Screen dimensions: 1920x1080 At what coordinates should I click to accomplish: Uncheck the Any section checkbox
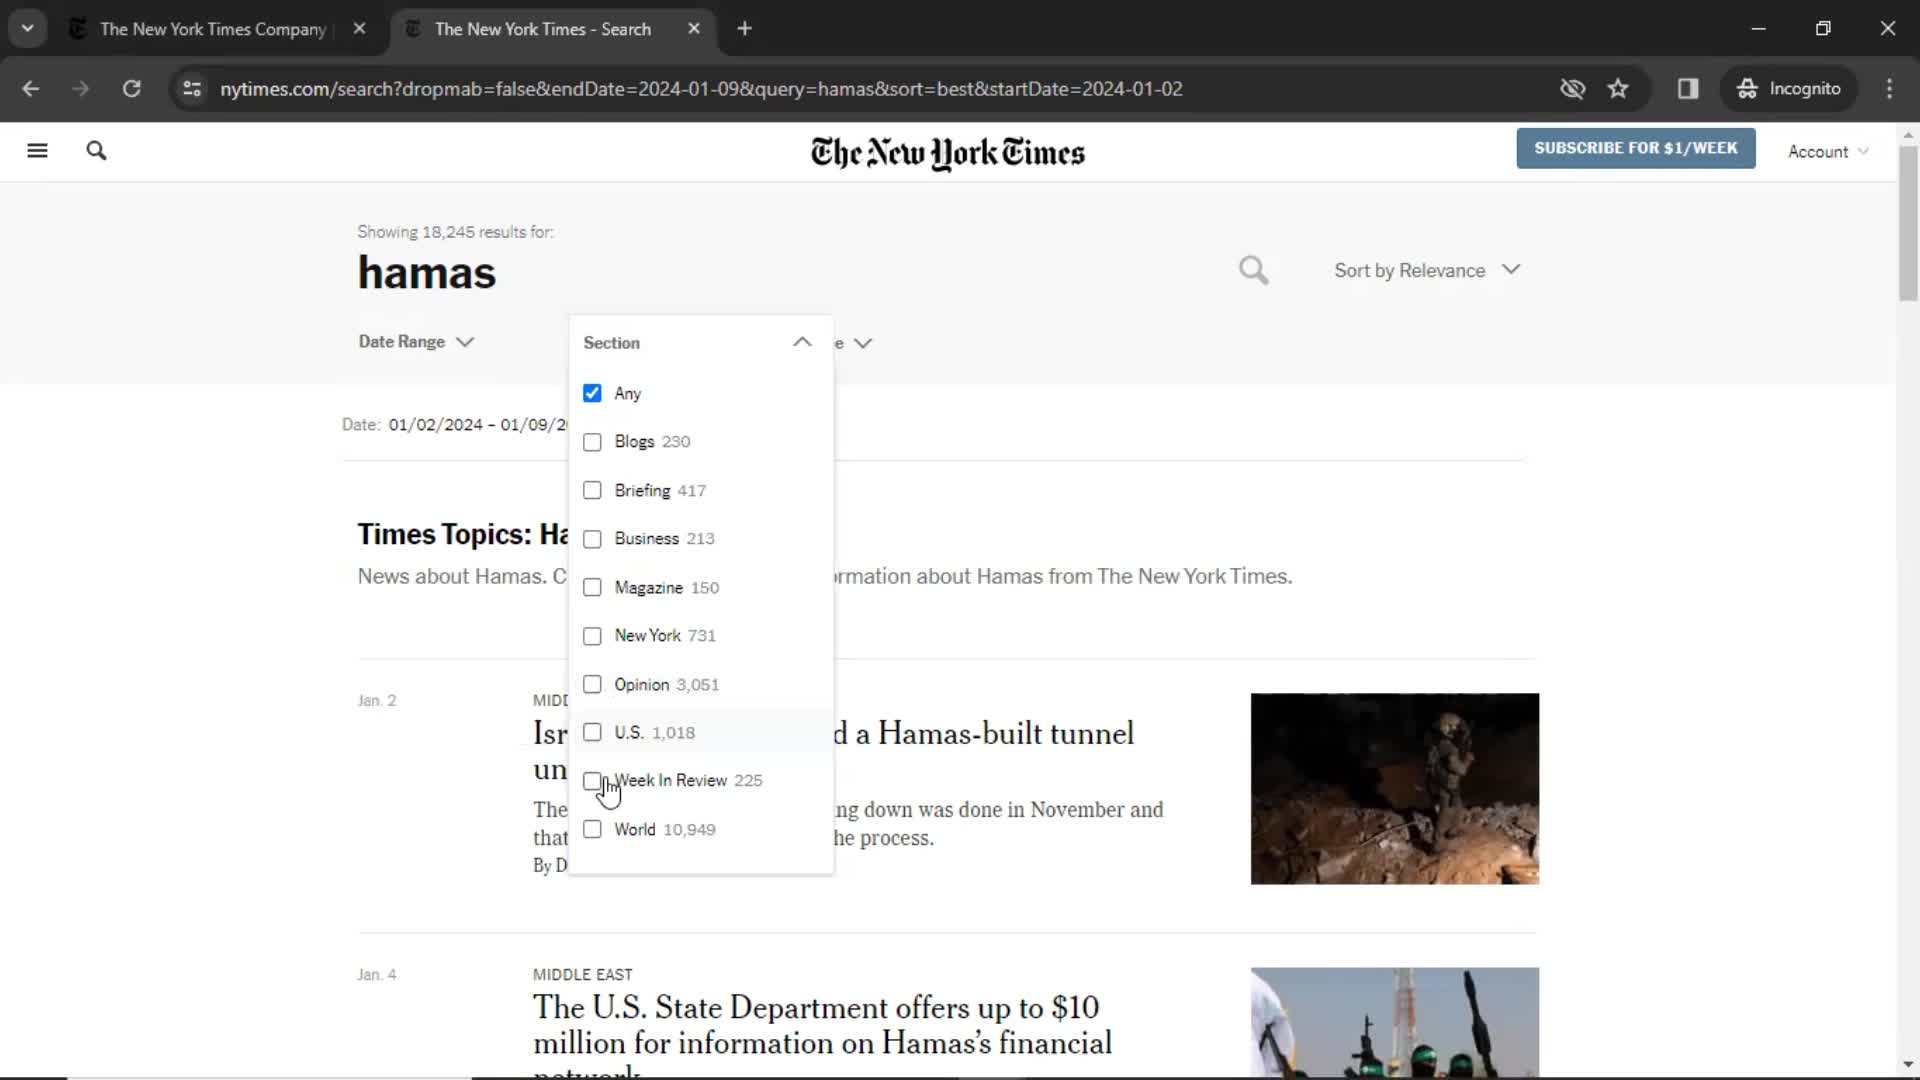pyautogui.click(x=592, y=393)
